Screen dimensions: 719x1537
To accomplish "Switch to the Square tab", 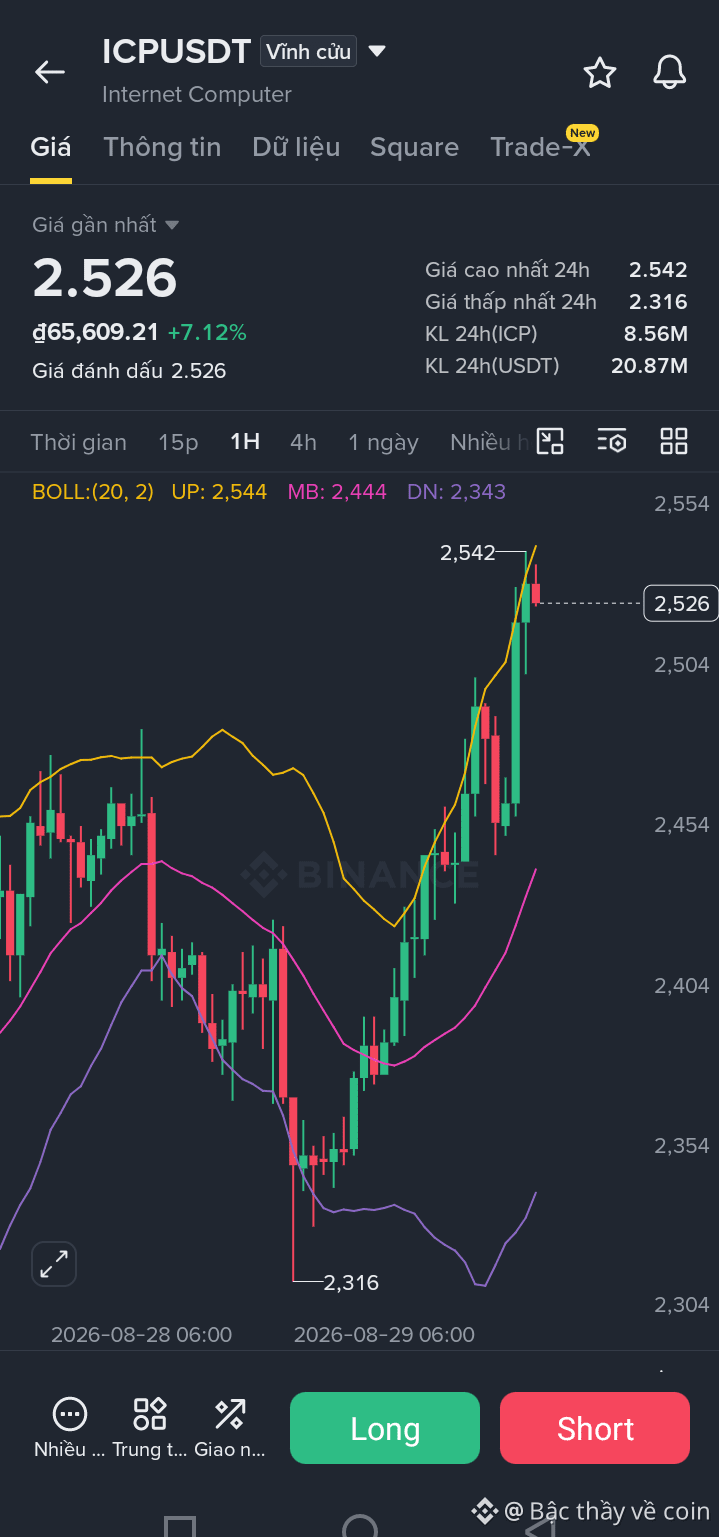I will [x=414, y=147].
